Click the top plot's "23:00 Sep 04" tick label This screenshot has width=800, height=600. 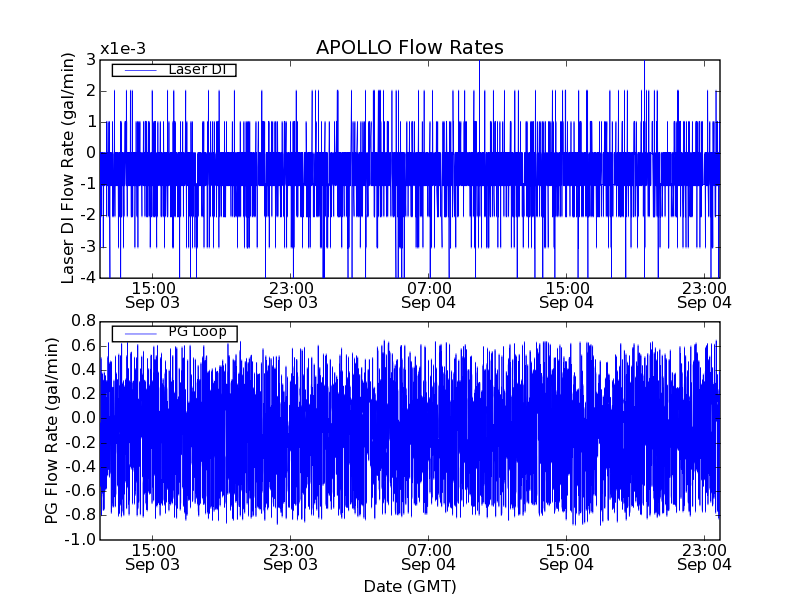[705, 295]
